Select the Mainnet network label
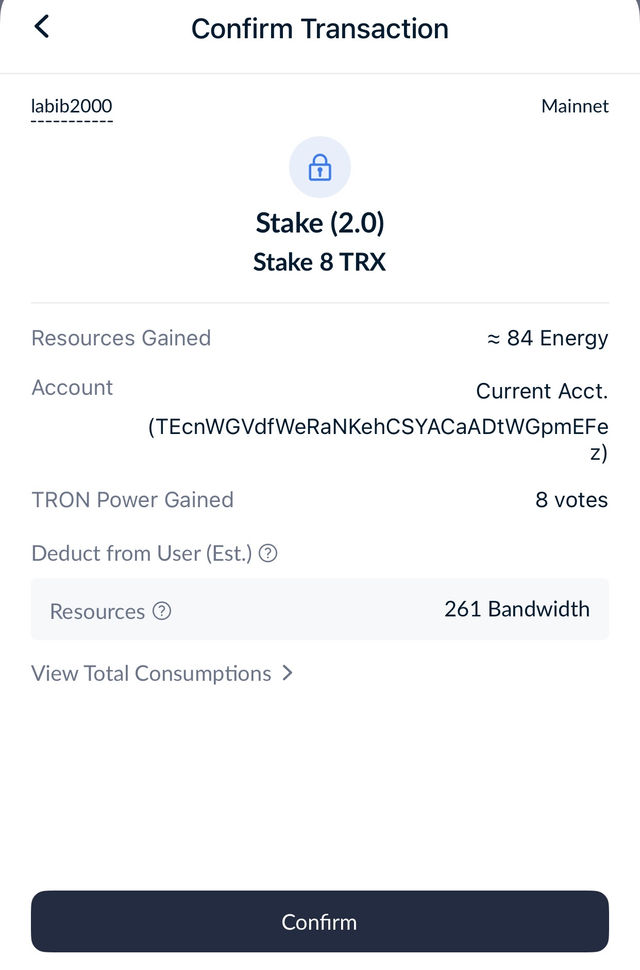640x970 pixels. 574,105
